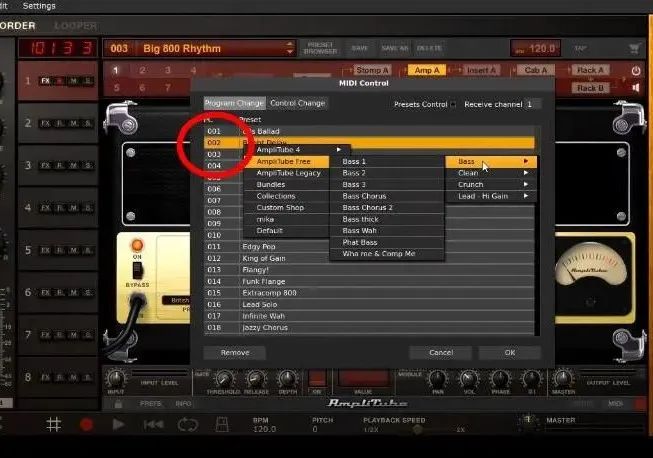Play the recorder from the transport bar
Viewport: 653px width, 458px height.
[x=118, y=425]
